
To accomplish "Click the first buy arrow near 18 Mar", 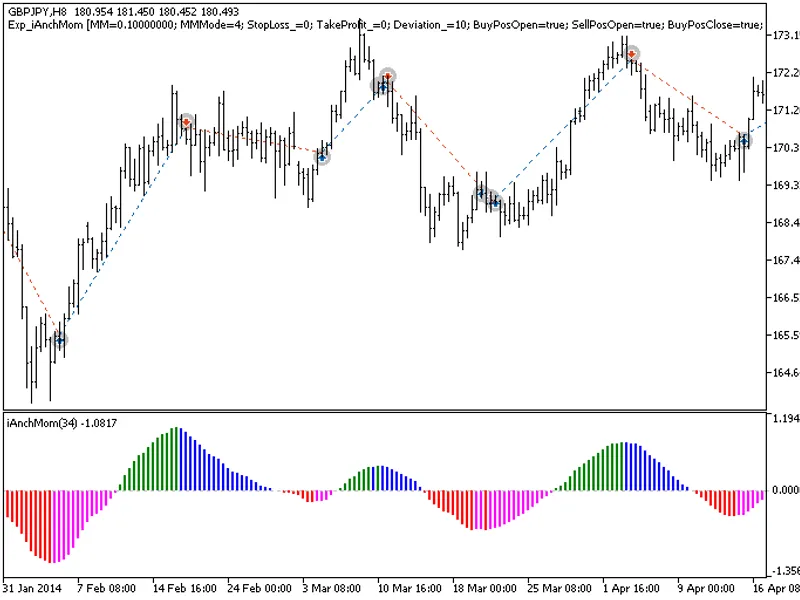I will click(x=480, y=193).
